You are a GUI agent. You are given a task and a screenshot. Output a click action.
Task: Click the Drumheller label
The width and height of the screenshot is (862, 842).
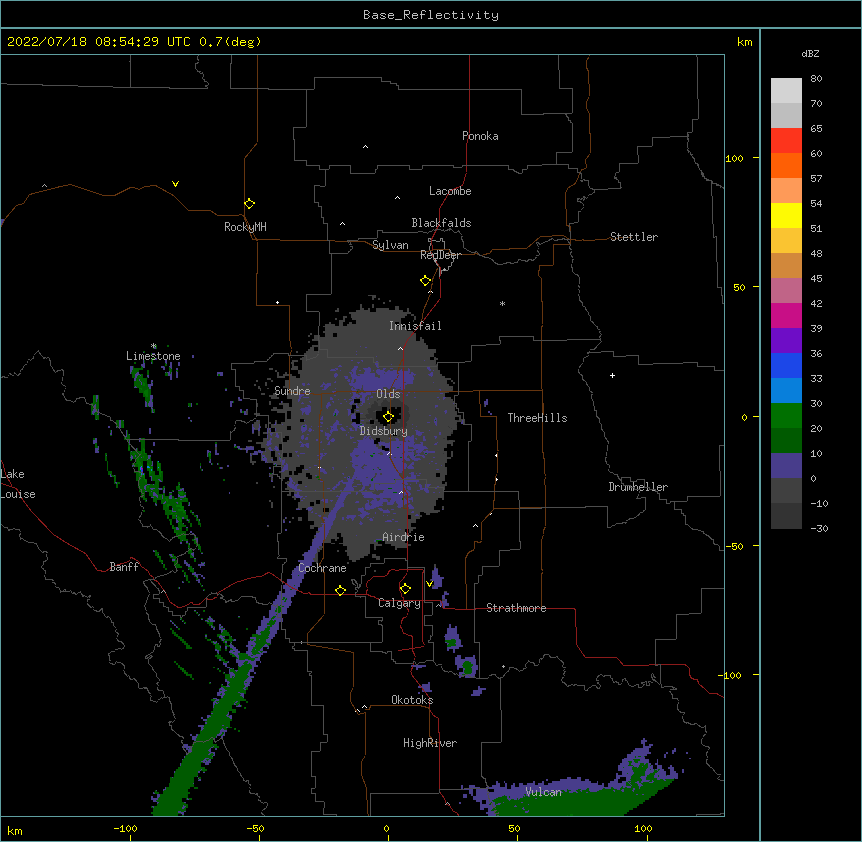tap(638, 487)
